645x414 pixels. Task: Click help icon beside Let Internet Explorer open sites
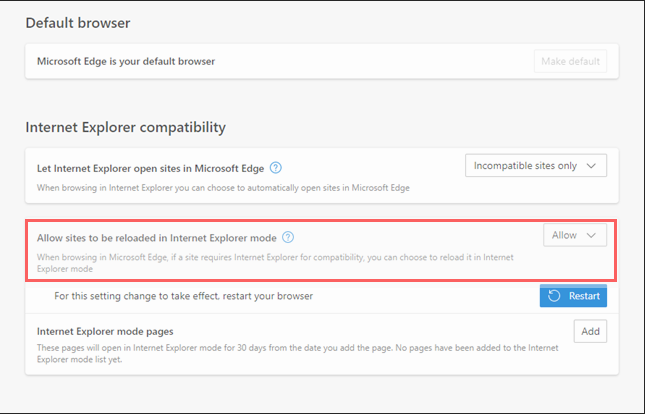click(276, 168)
